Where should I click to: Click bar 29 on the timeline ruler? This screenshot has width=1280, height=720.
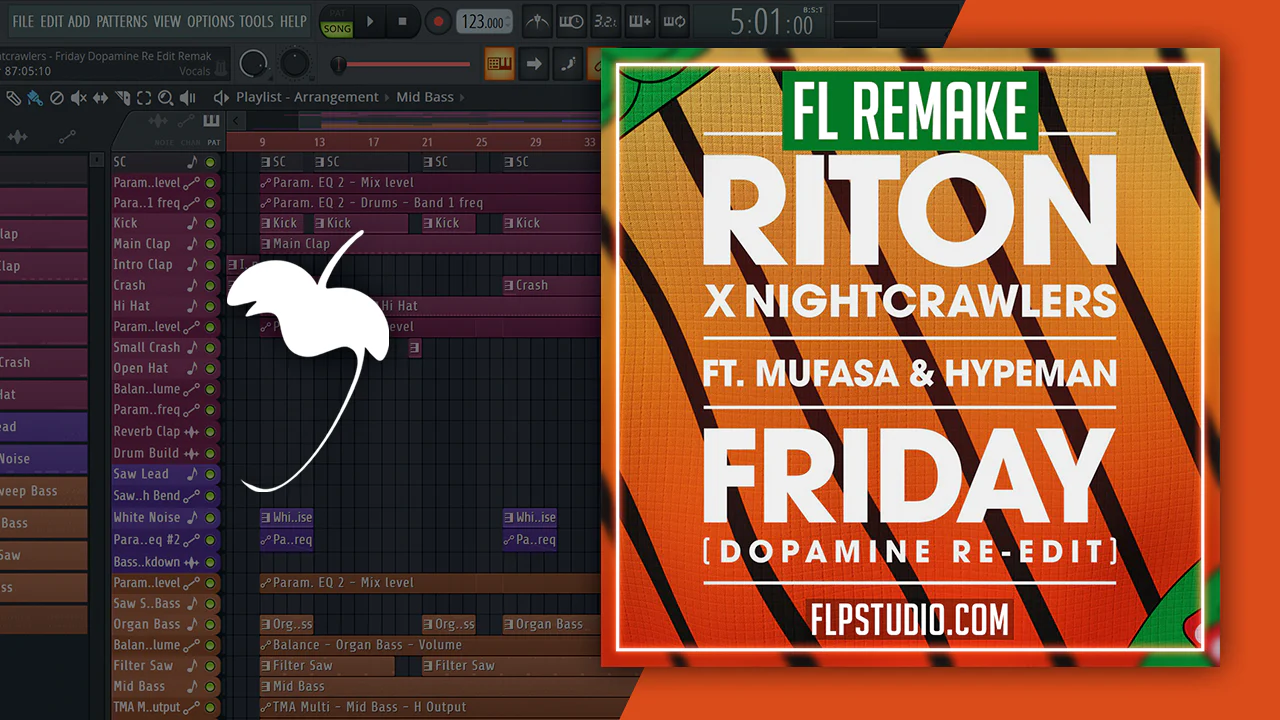tap(536, 142)
